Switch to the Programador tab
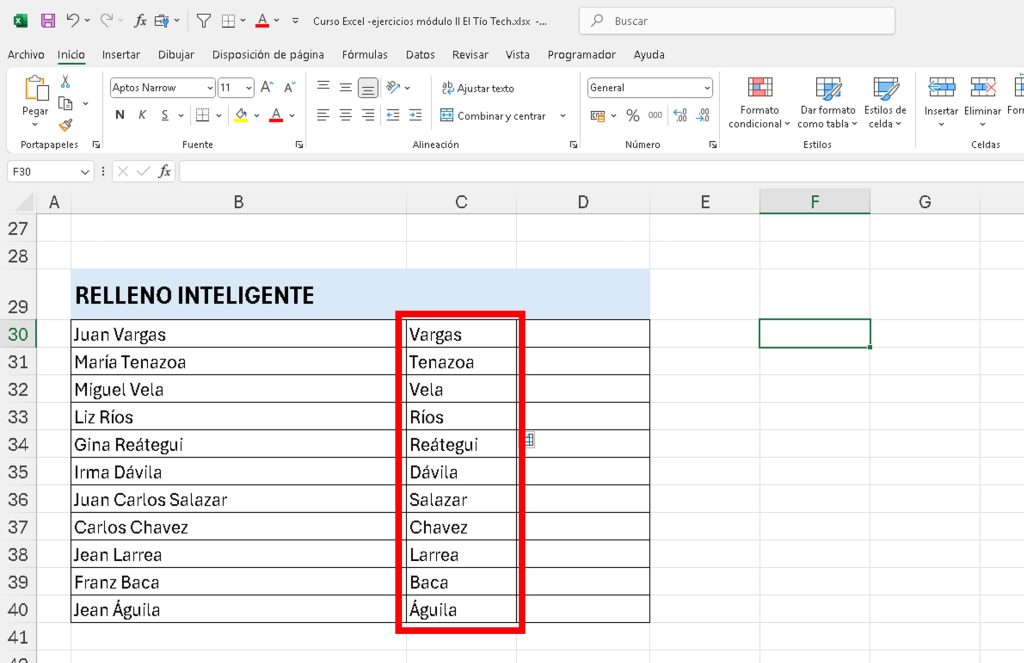1024x663 pixels. [581, 55]
